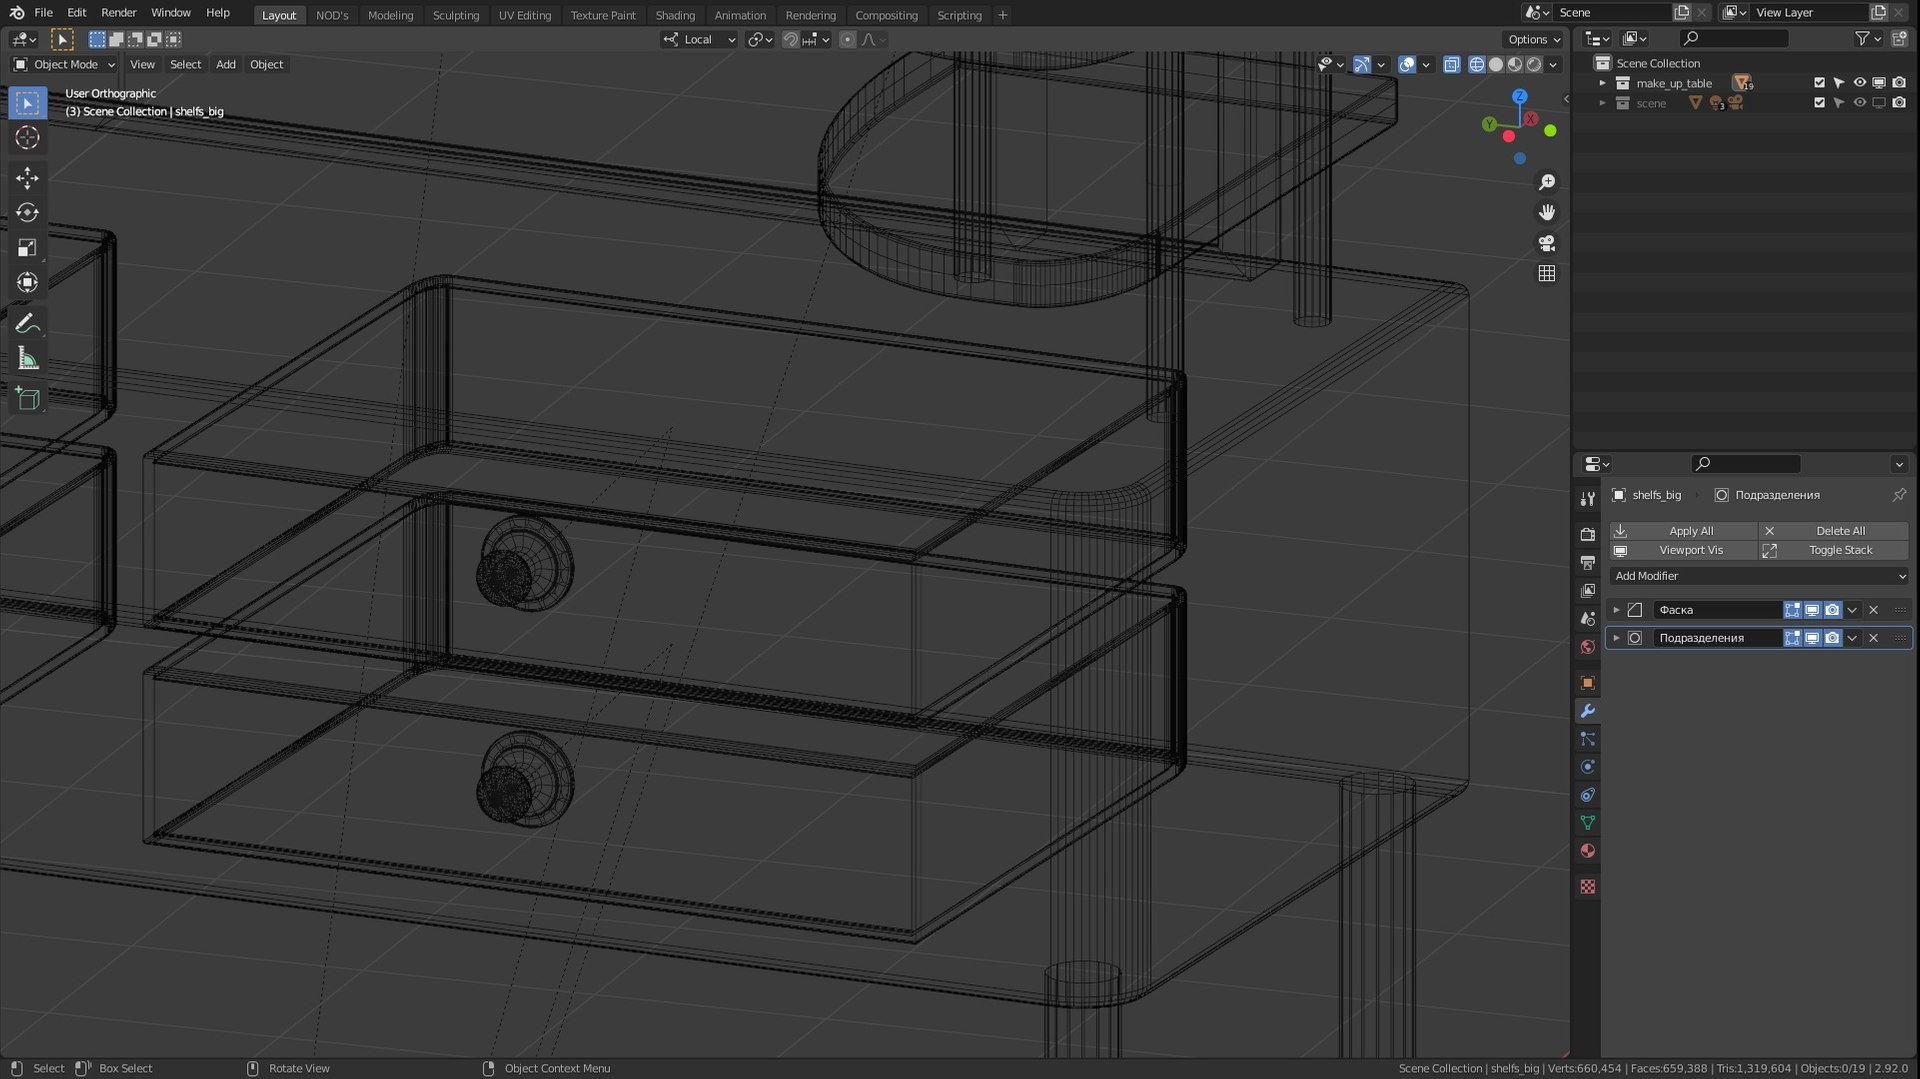Image resolution: width=1920 pixels, height=1079 pixels.
Task: Open the Local transform orientation dropdown
Action: pyautogui.click(x=699, y=40)
